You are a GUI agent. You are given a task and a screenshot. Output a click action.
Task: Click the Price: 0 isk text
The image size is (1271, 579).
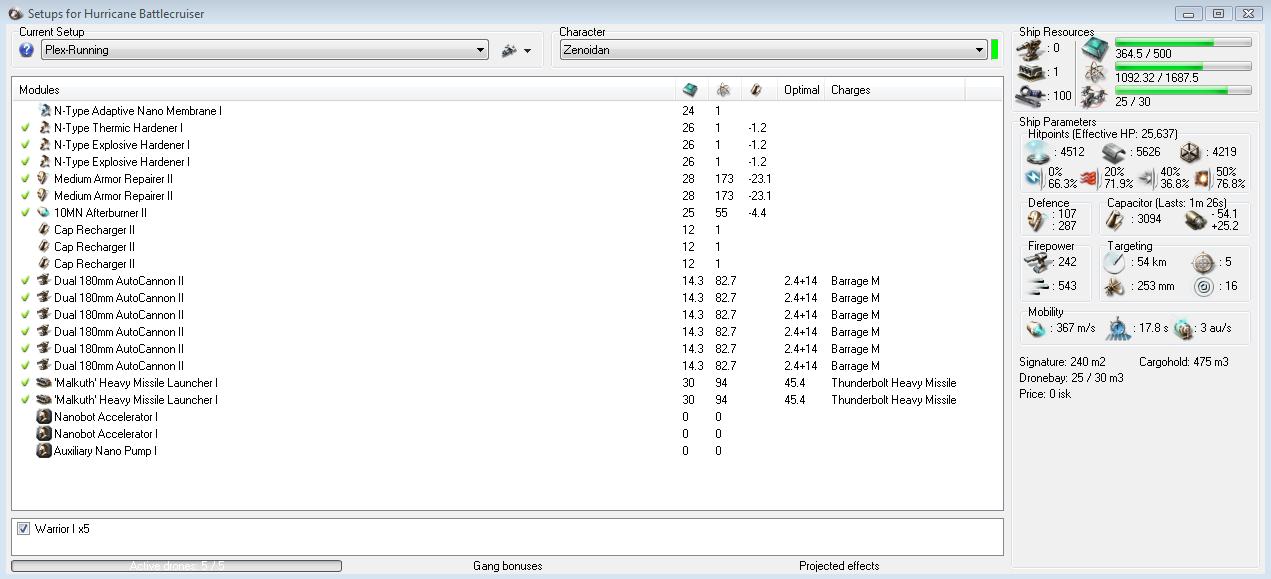coord(1045,394)
